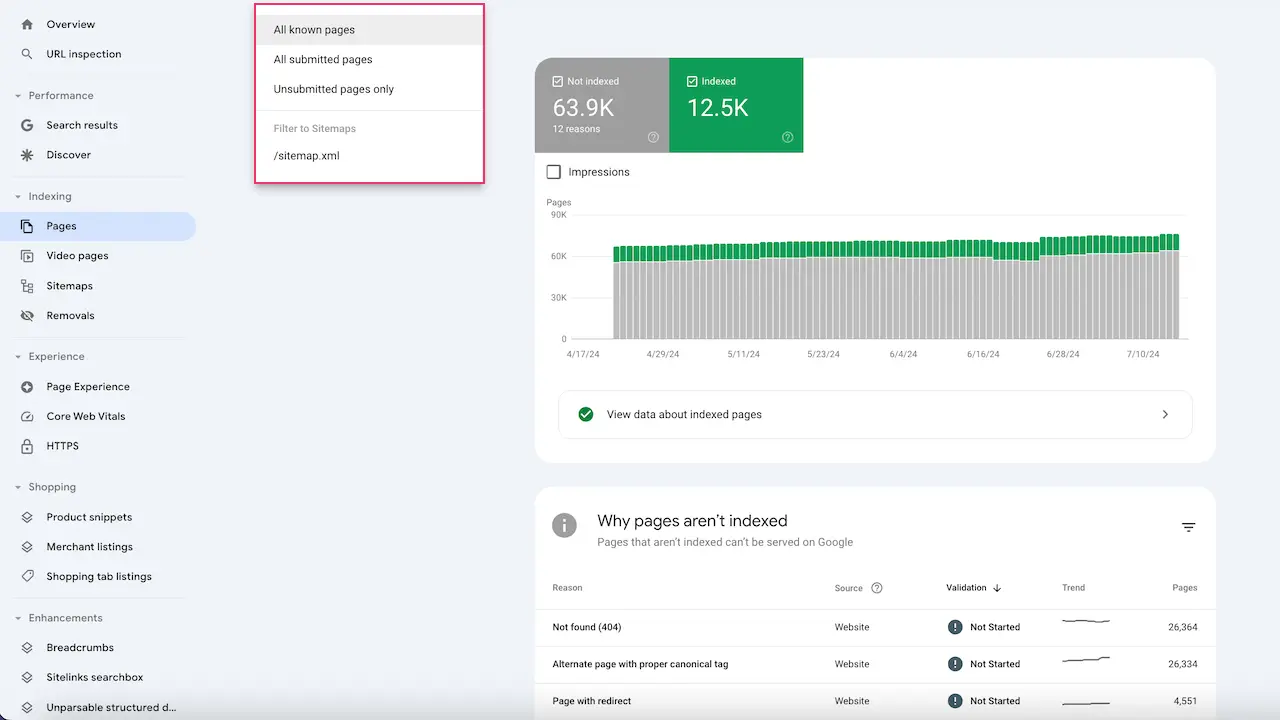Open the Video pages report
The image size is (1280, 720).
77,256
